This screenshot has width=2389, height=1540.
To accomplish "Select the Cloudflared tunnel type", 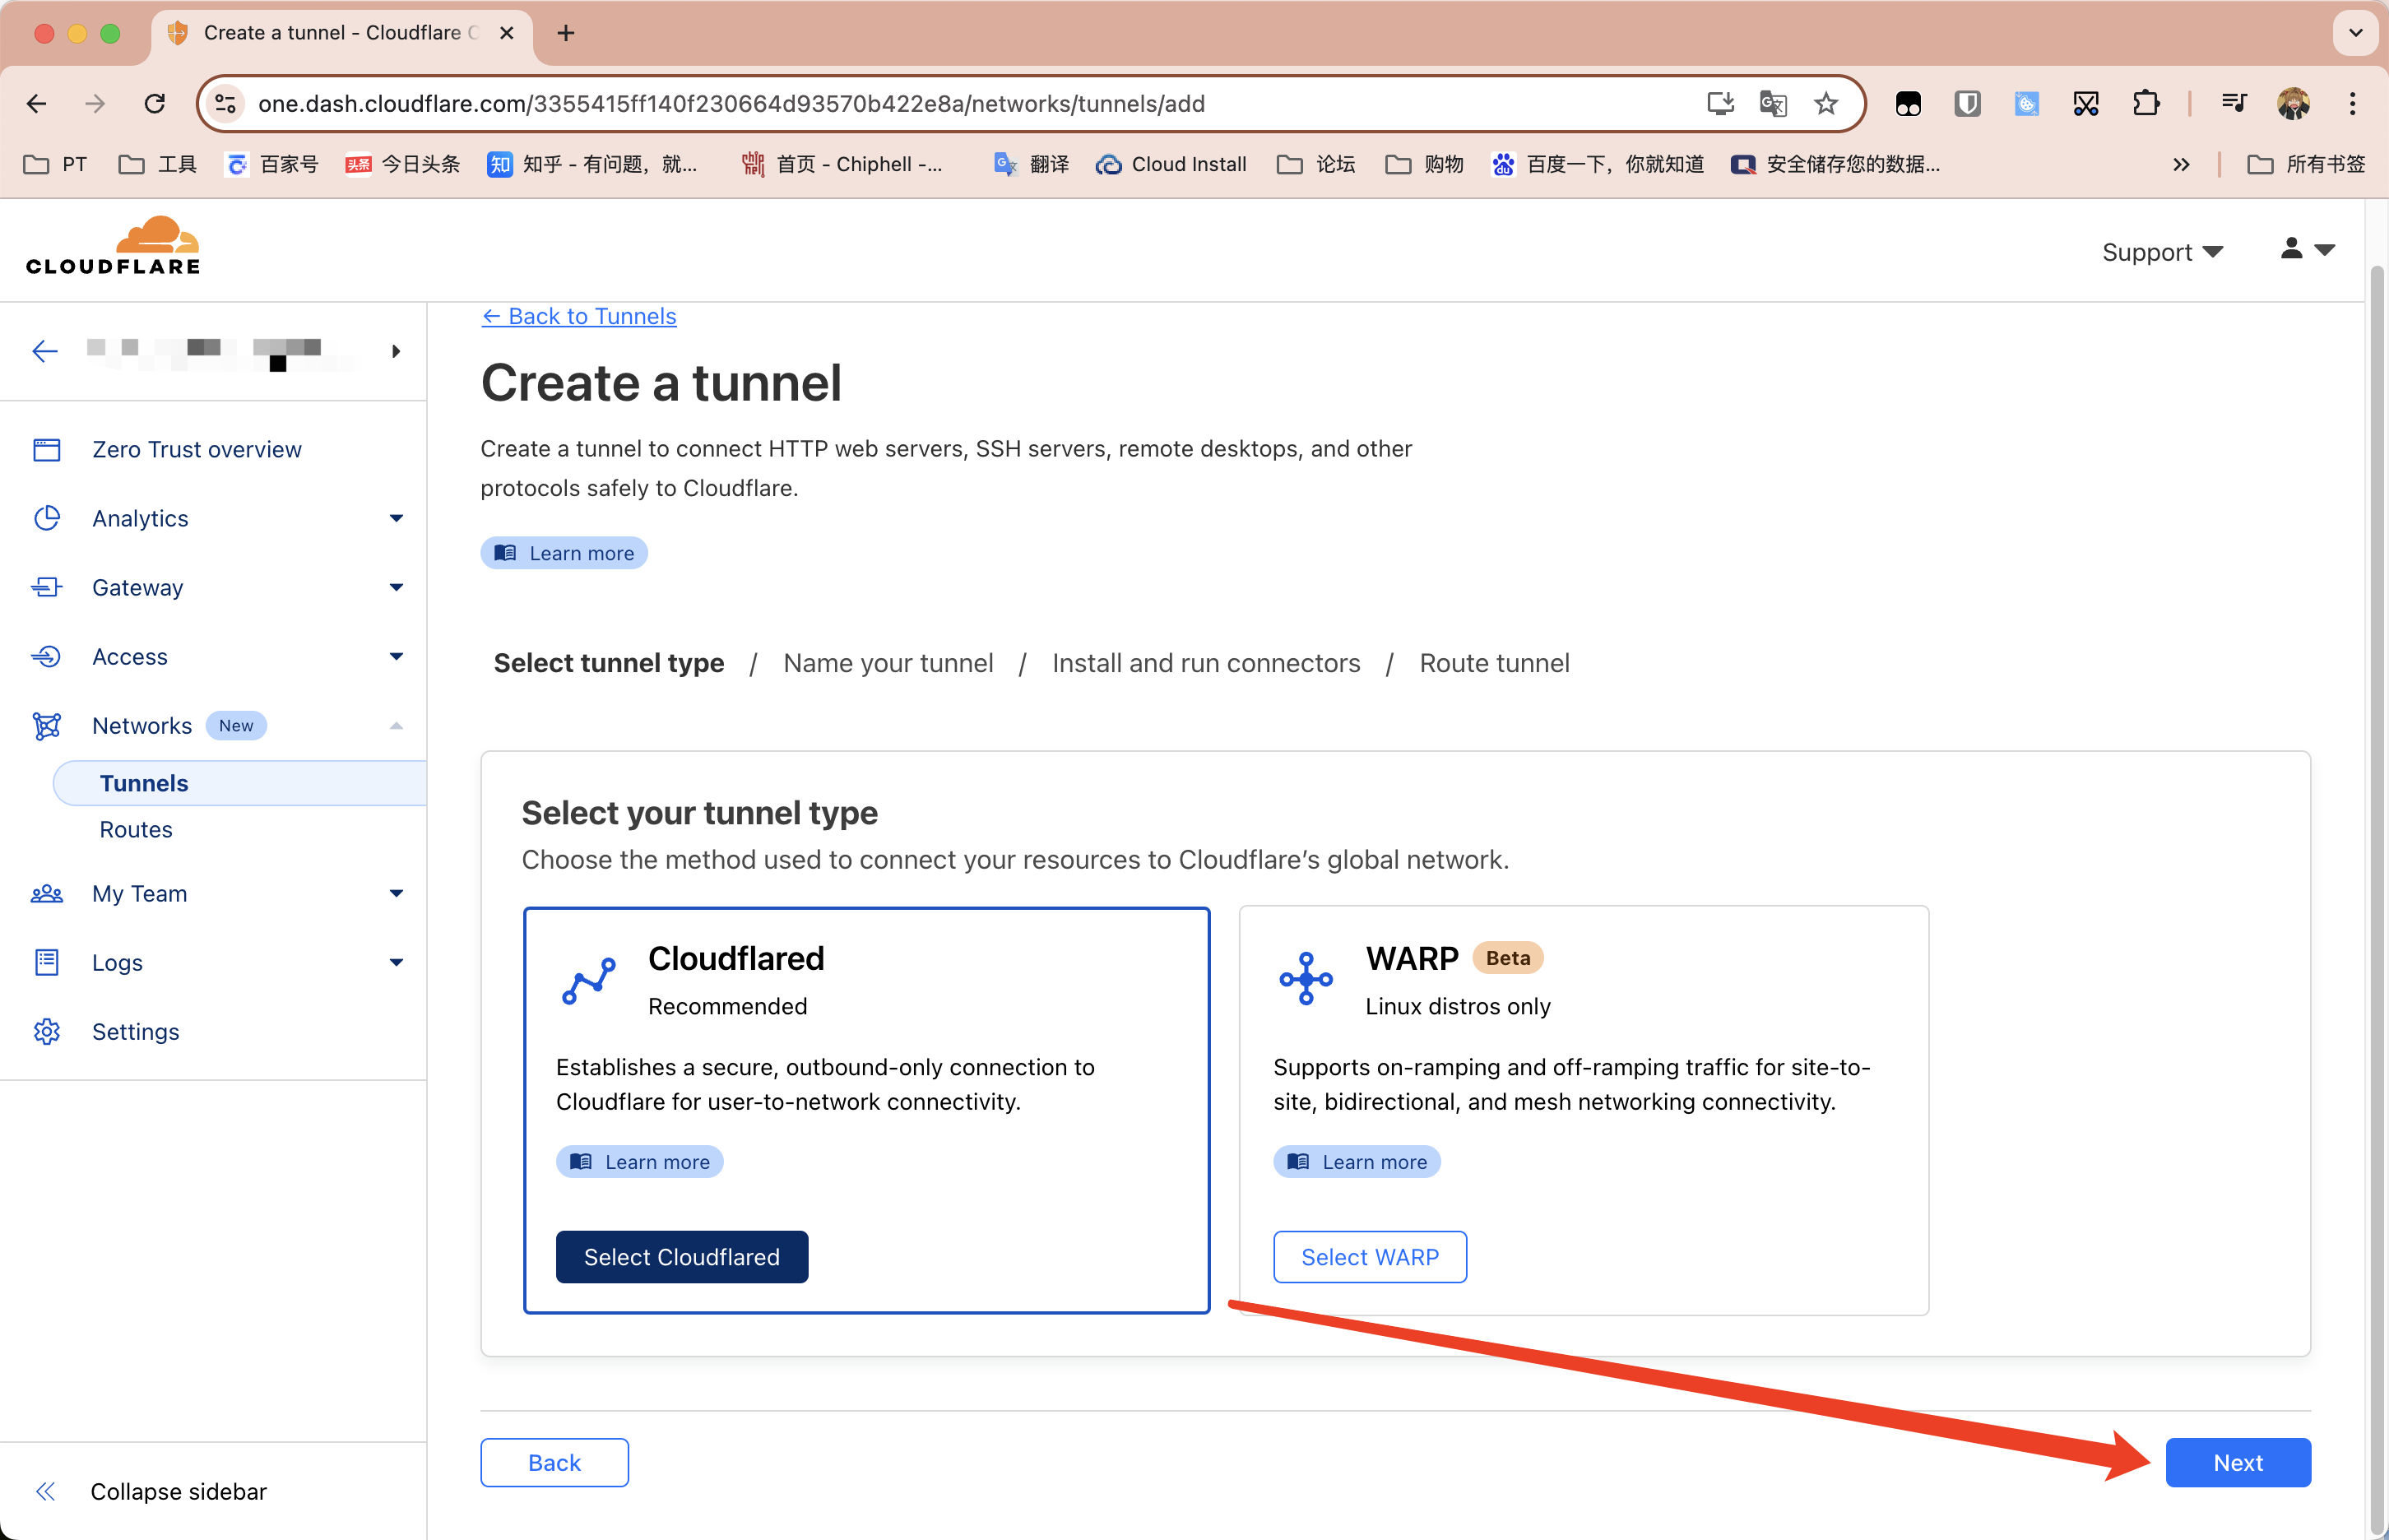I will (x=681, y=1256).
